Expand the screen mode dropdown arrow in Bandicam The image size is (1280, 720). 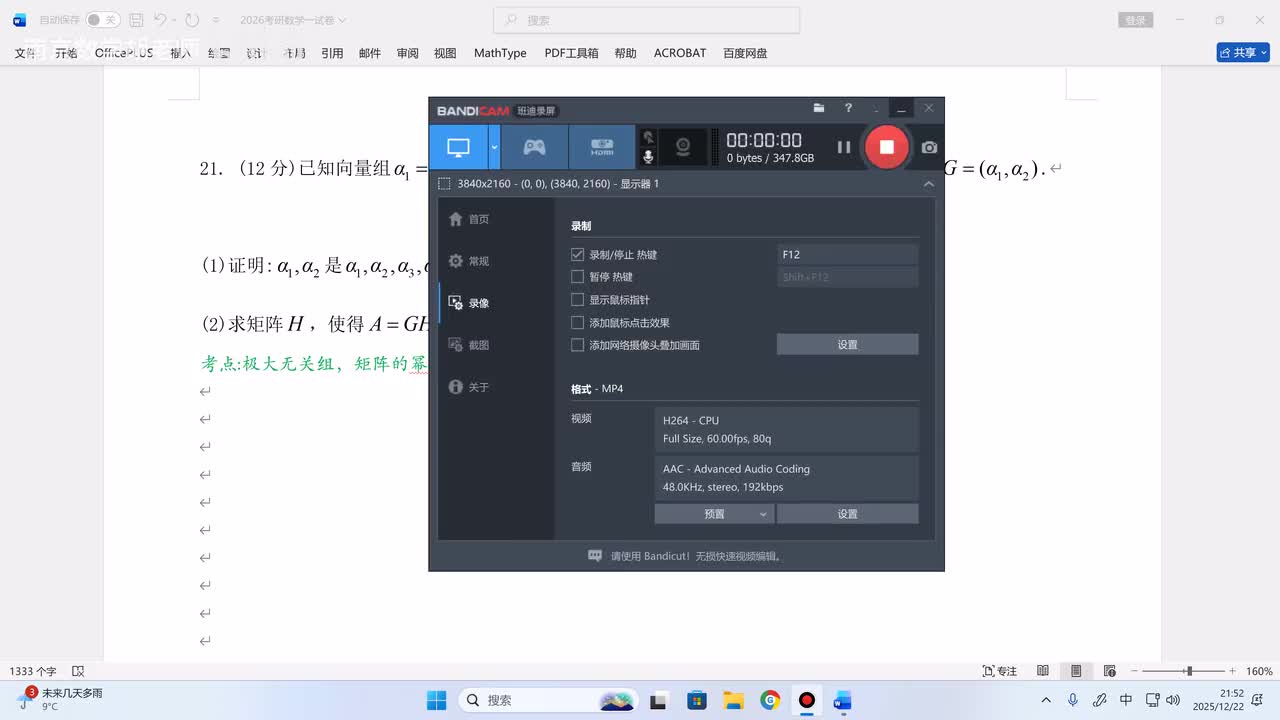tap(494, 147)
